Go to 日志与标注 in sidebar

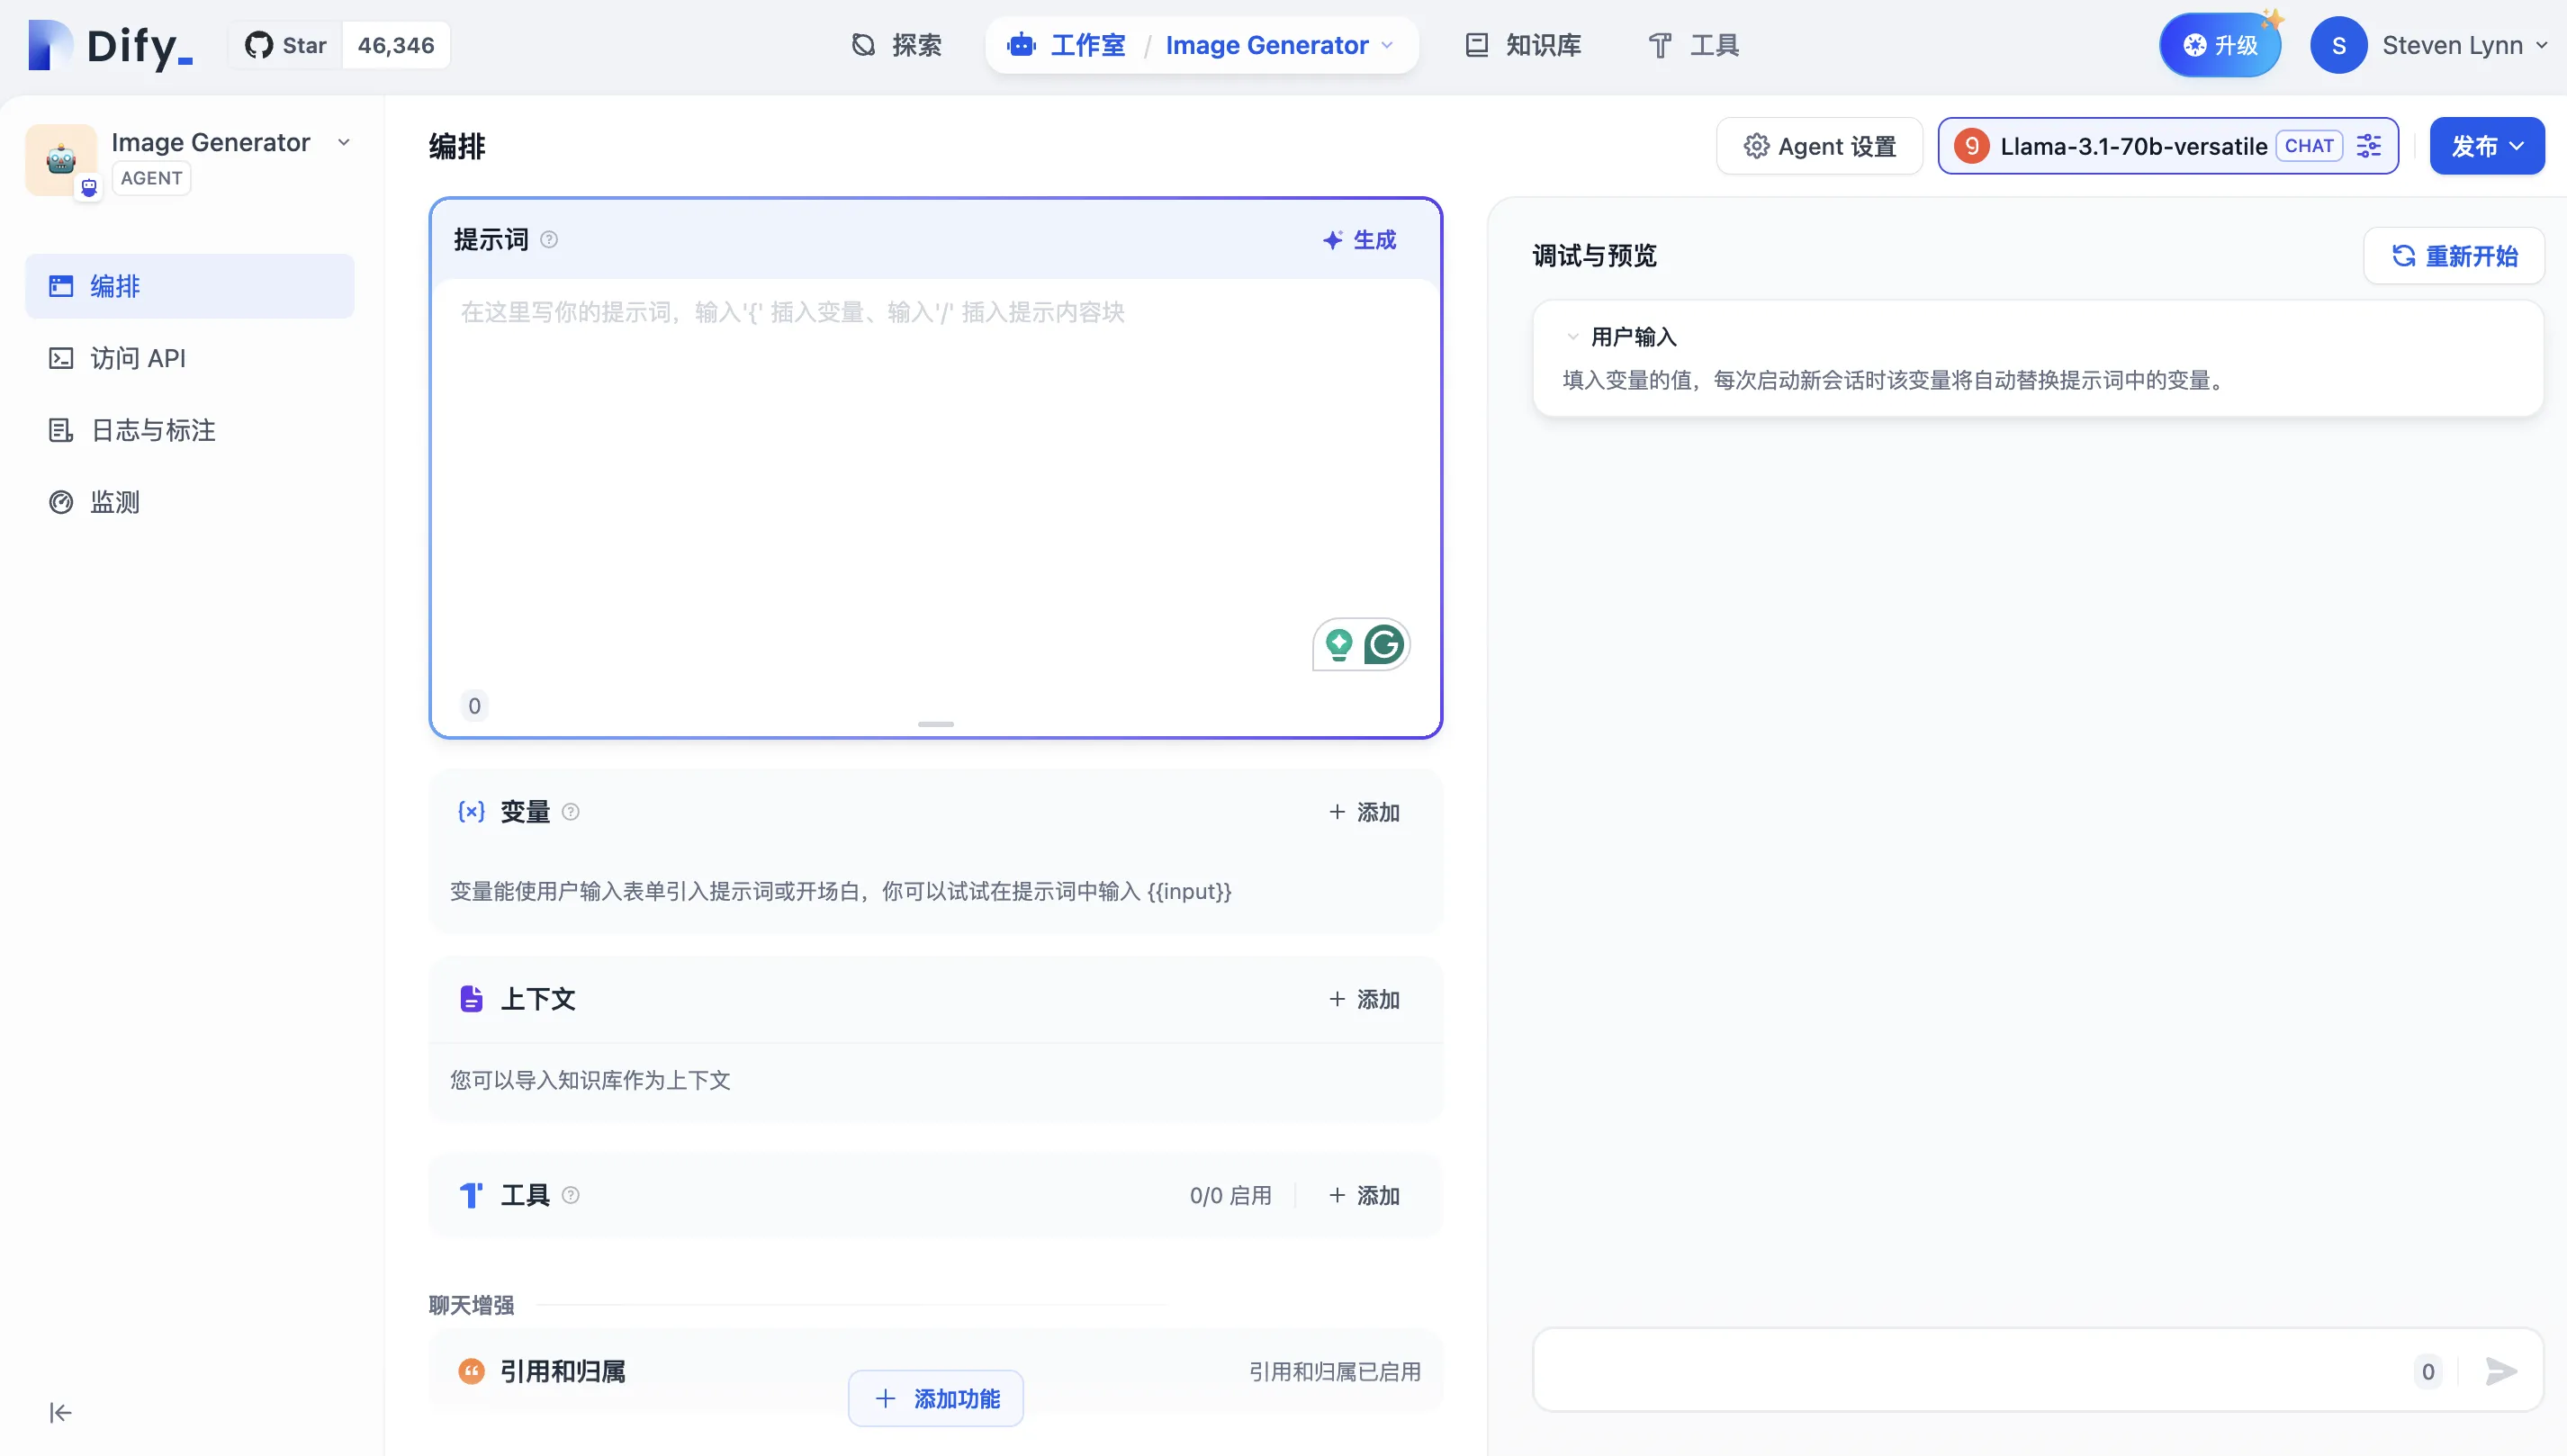[153, 430]
